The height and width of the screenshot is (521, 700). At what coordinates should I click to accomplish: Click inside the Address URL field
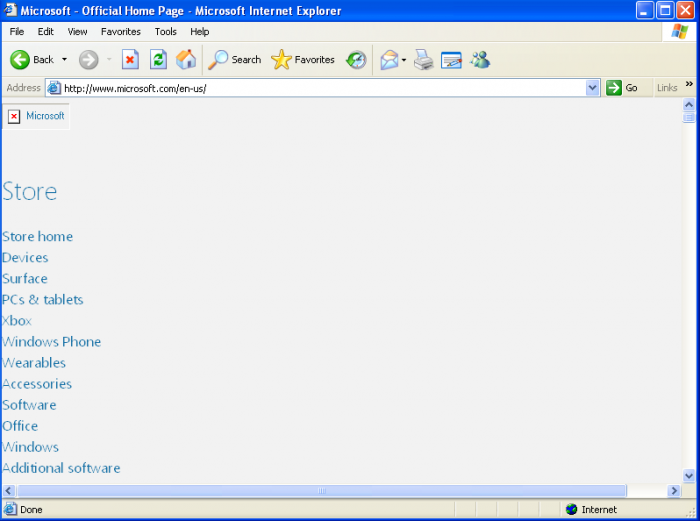click(x=324, y=88)
